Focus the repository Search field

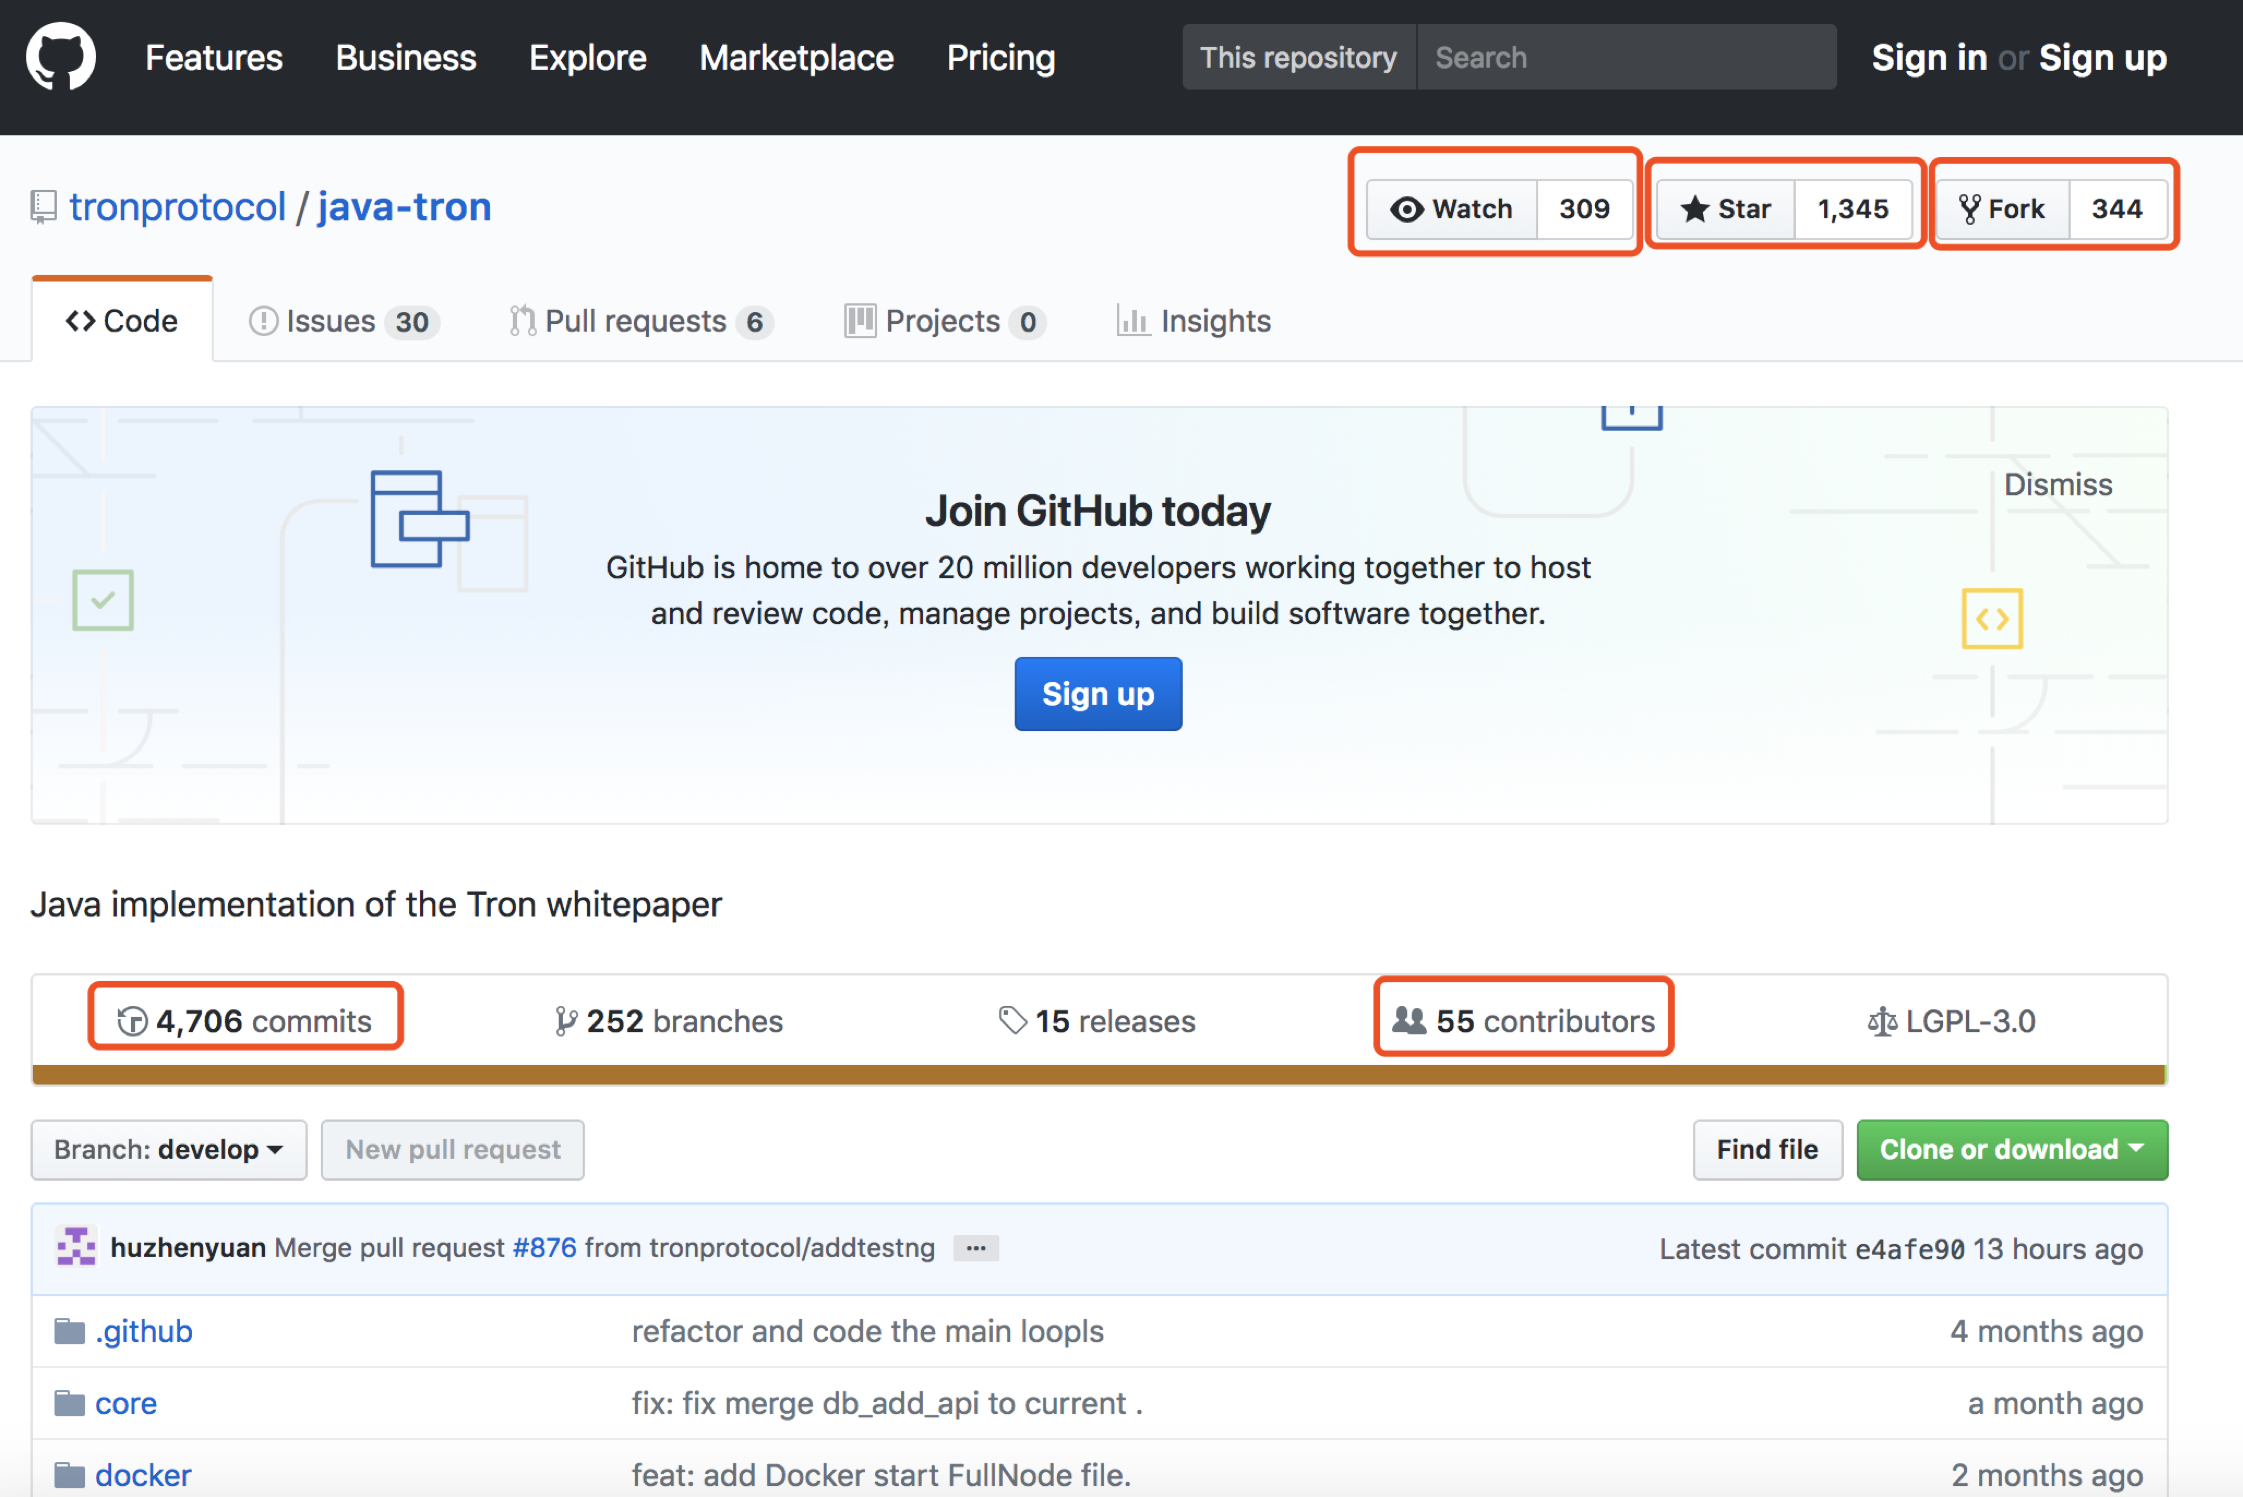coord(1626,57)
